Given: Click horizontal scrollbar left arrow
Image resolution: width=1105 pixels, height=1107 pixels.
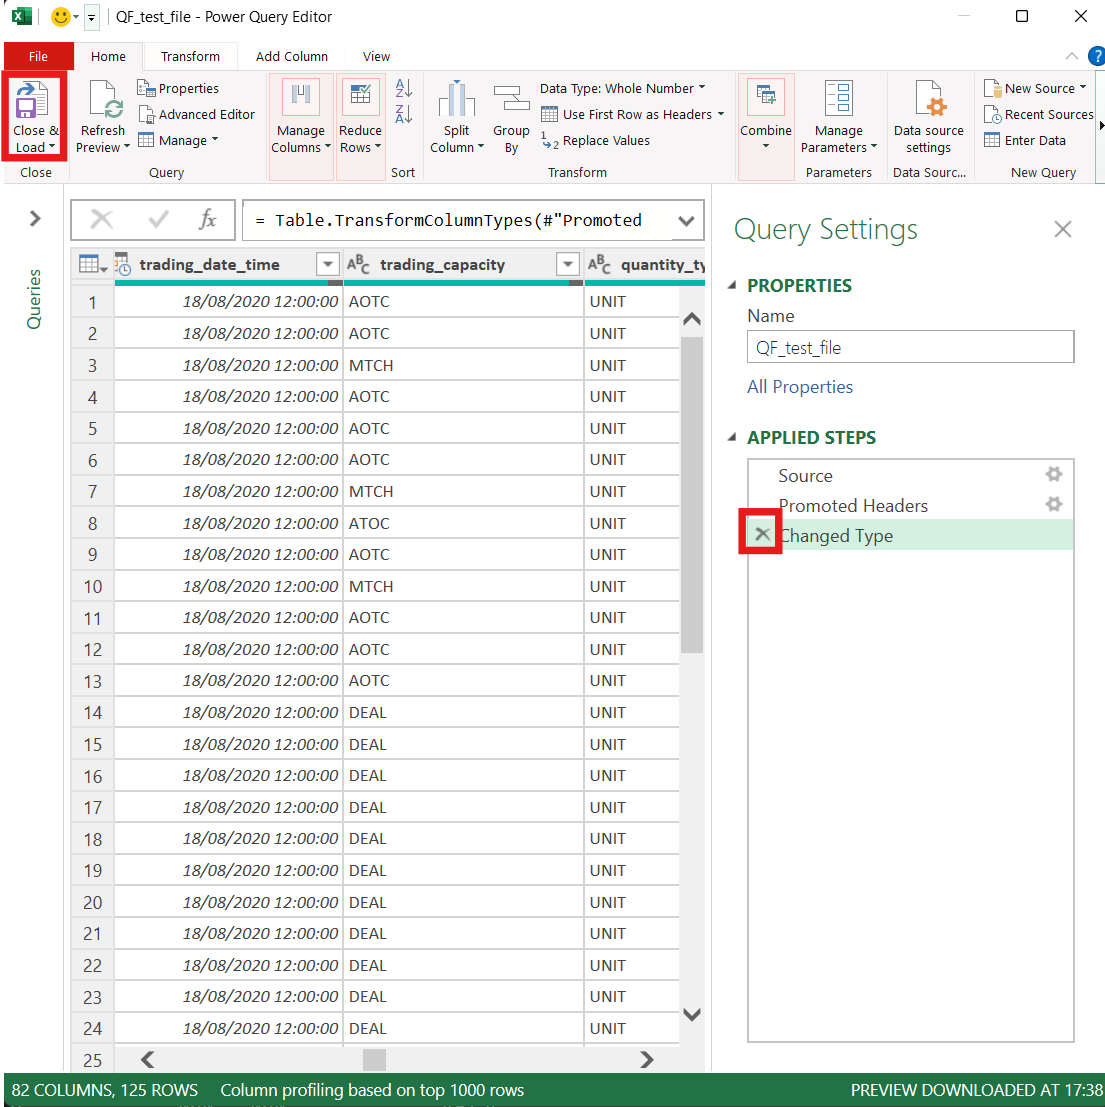Looking at the screenshot, I should pyautogui.click(x=148, y=1059).
